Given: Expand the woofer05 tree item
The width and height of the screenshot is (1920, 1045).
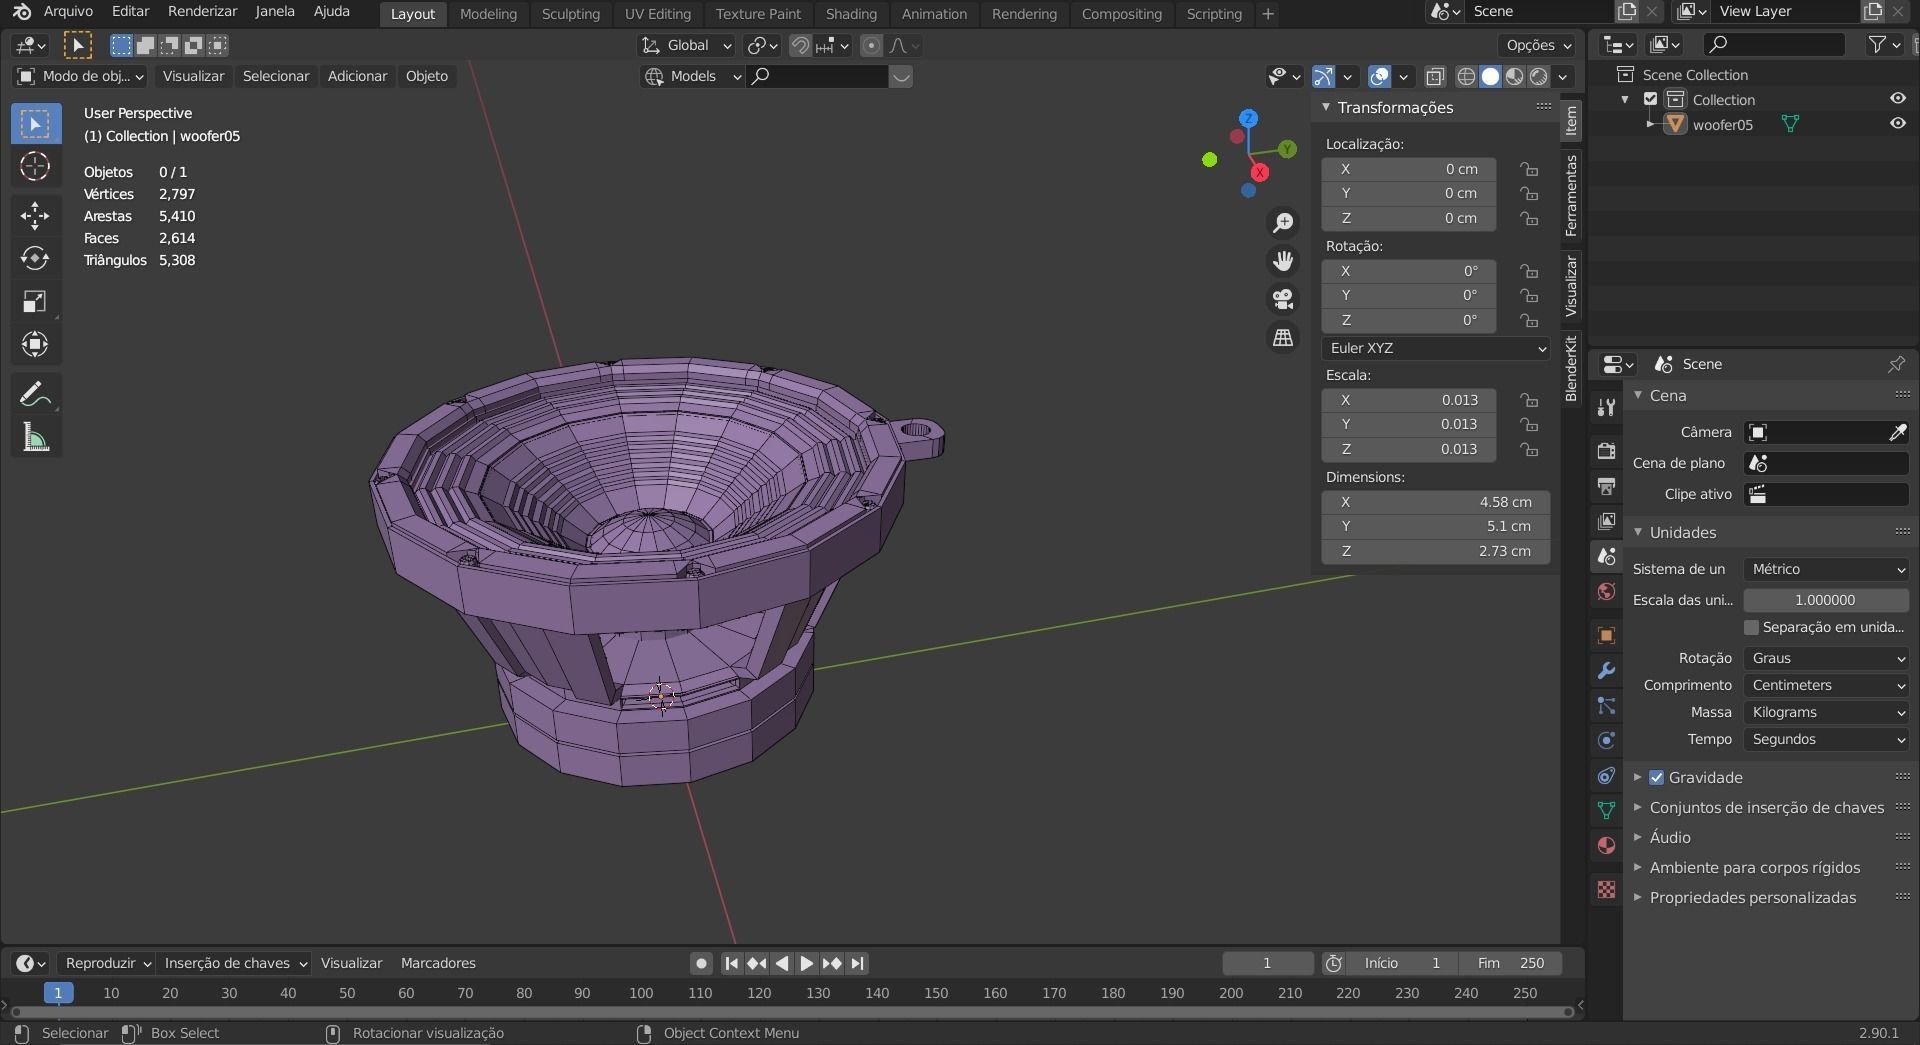Looking at the screenshot, I should (x=1651, y=124).
